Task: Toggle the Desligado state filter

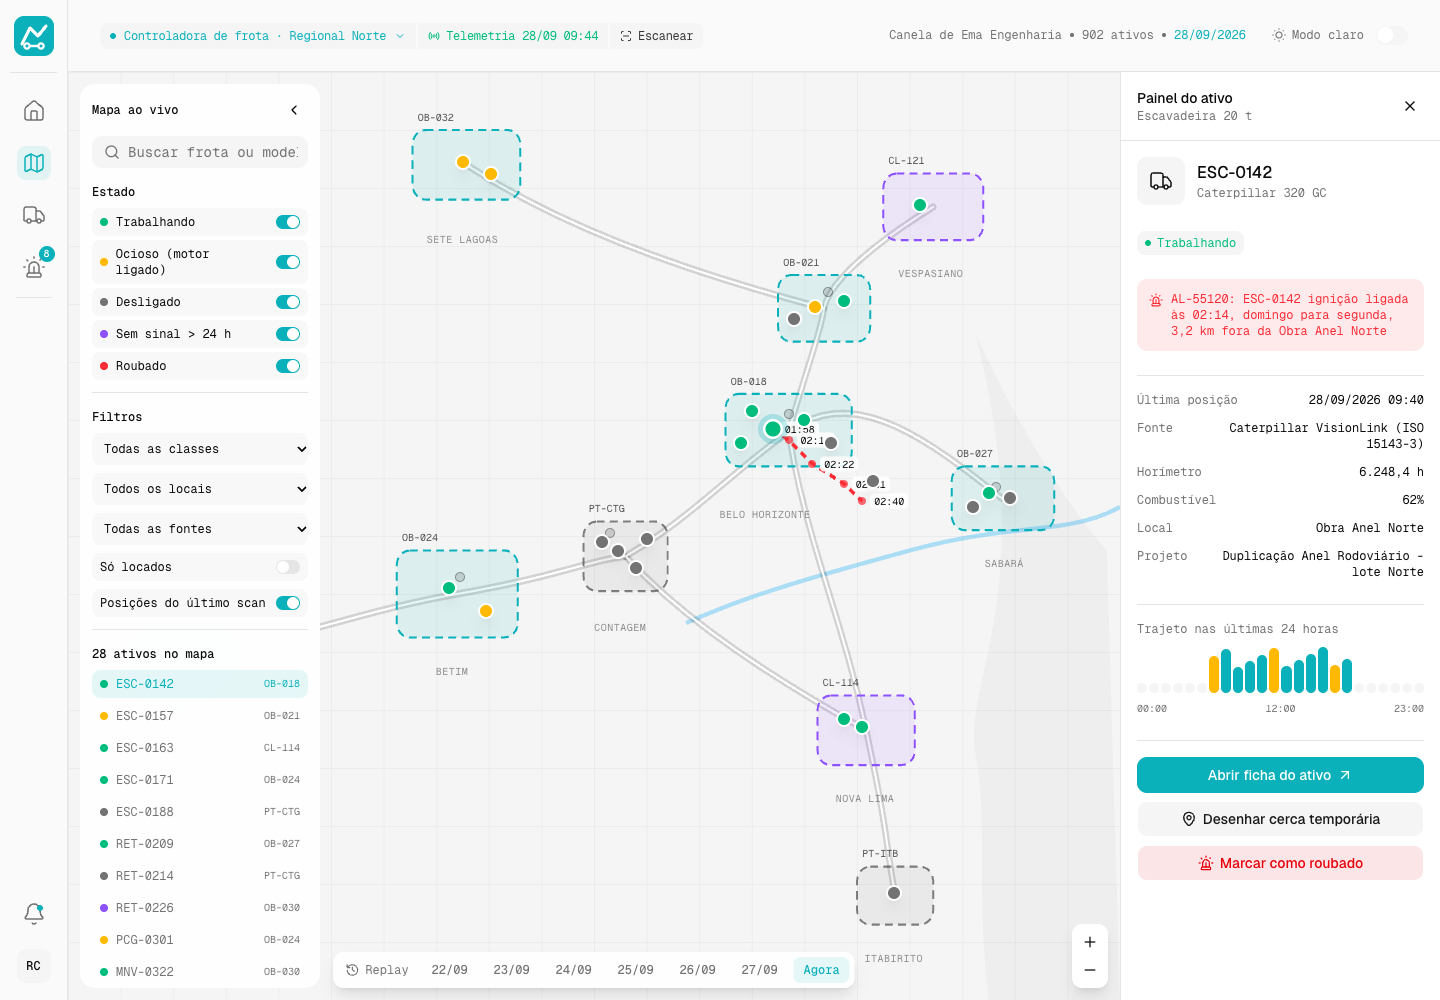Action: tap(288, 302)
